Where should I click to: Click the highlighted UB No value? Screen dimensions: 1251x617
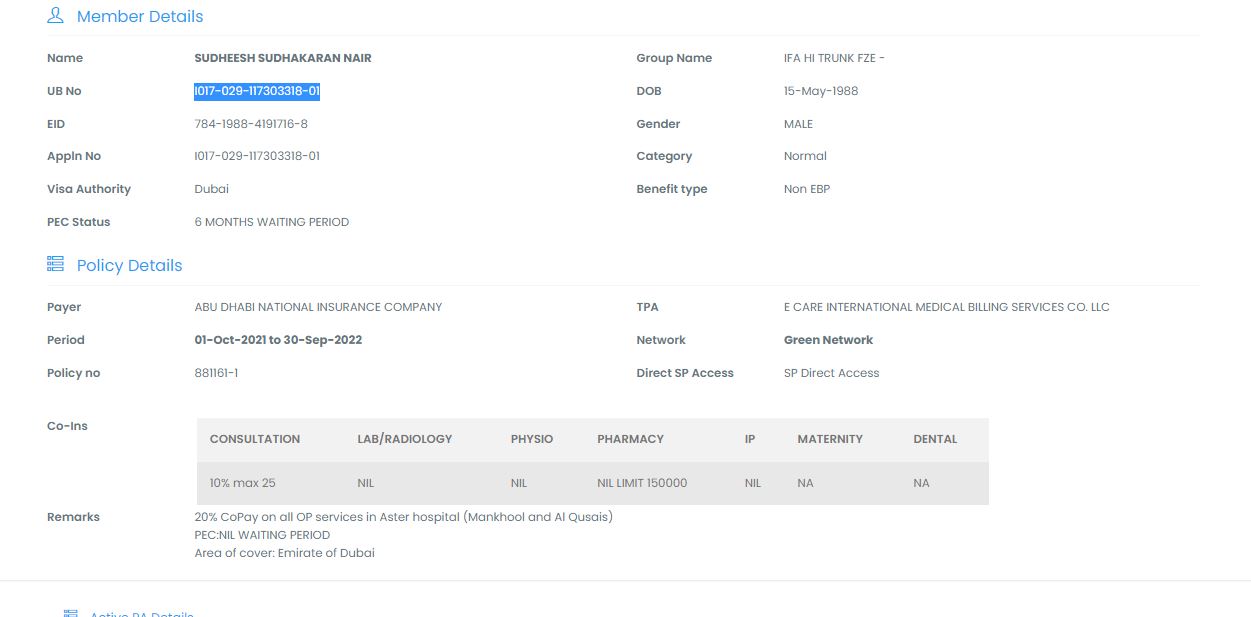257,91
